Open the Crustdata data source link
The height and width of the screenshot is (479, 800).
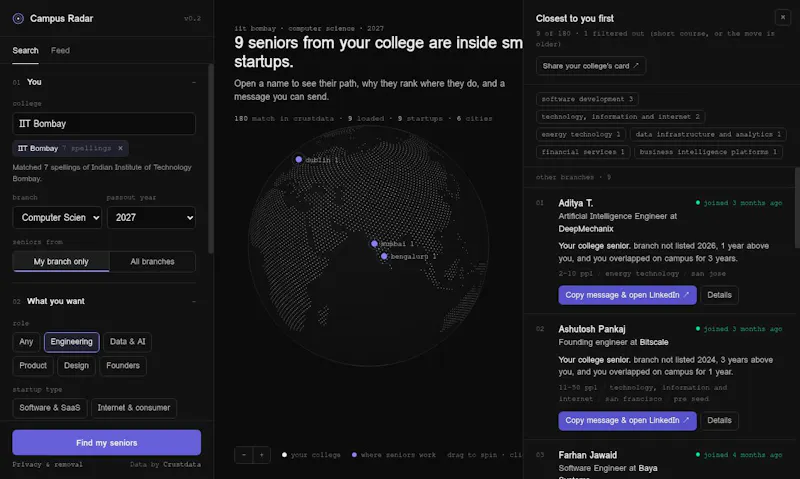tap(182, 465)
